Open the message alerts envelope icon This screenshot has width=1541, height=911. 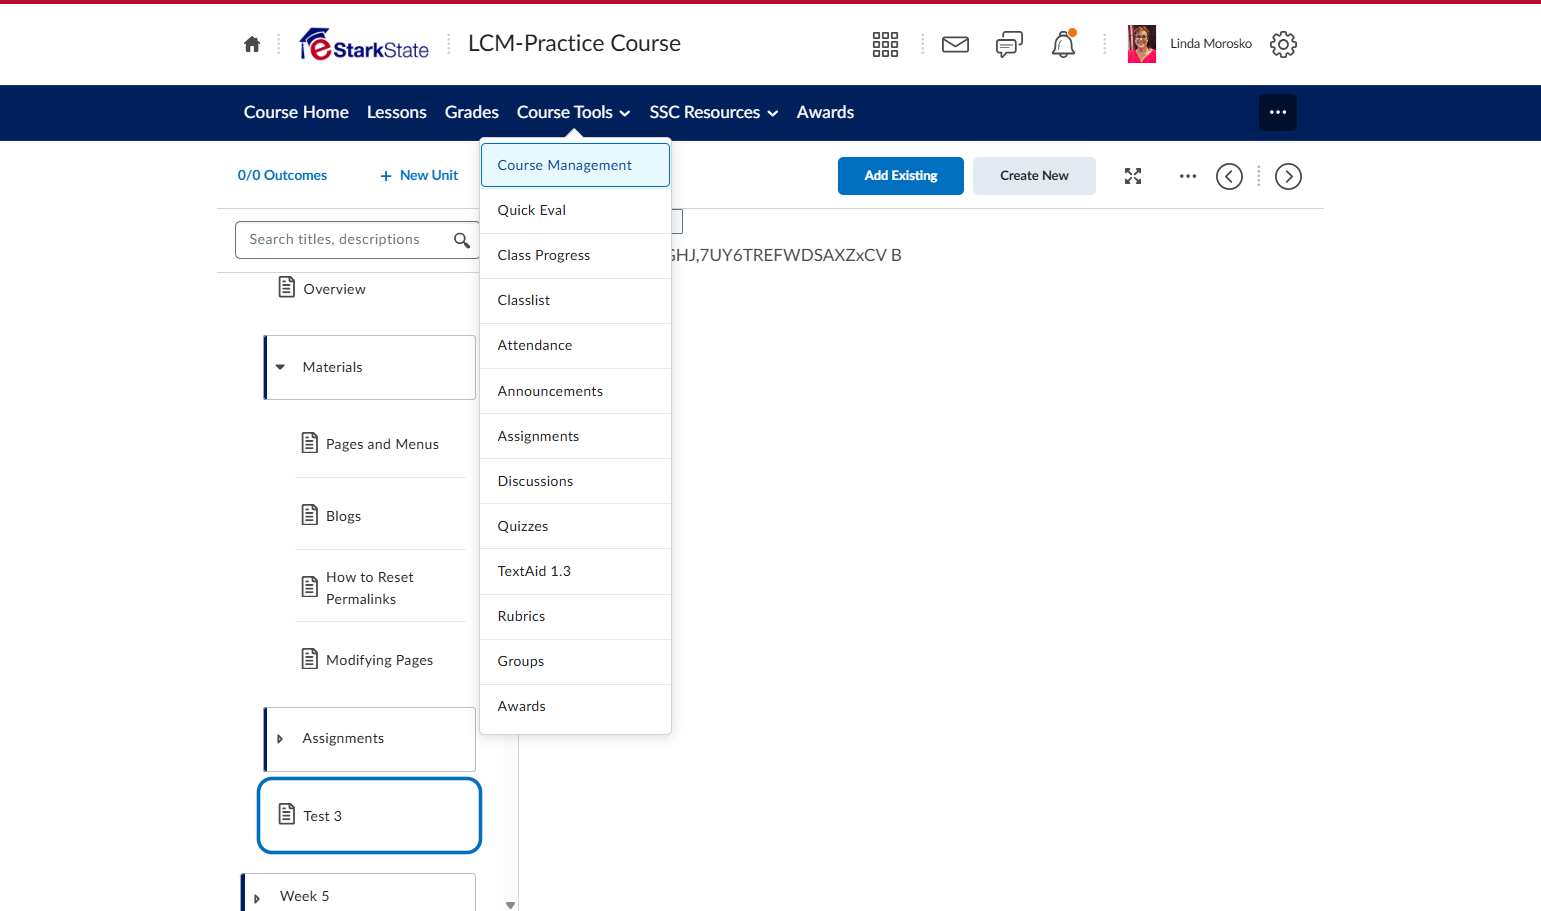point(955,44)
